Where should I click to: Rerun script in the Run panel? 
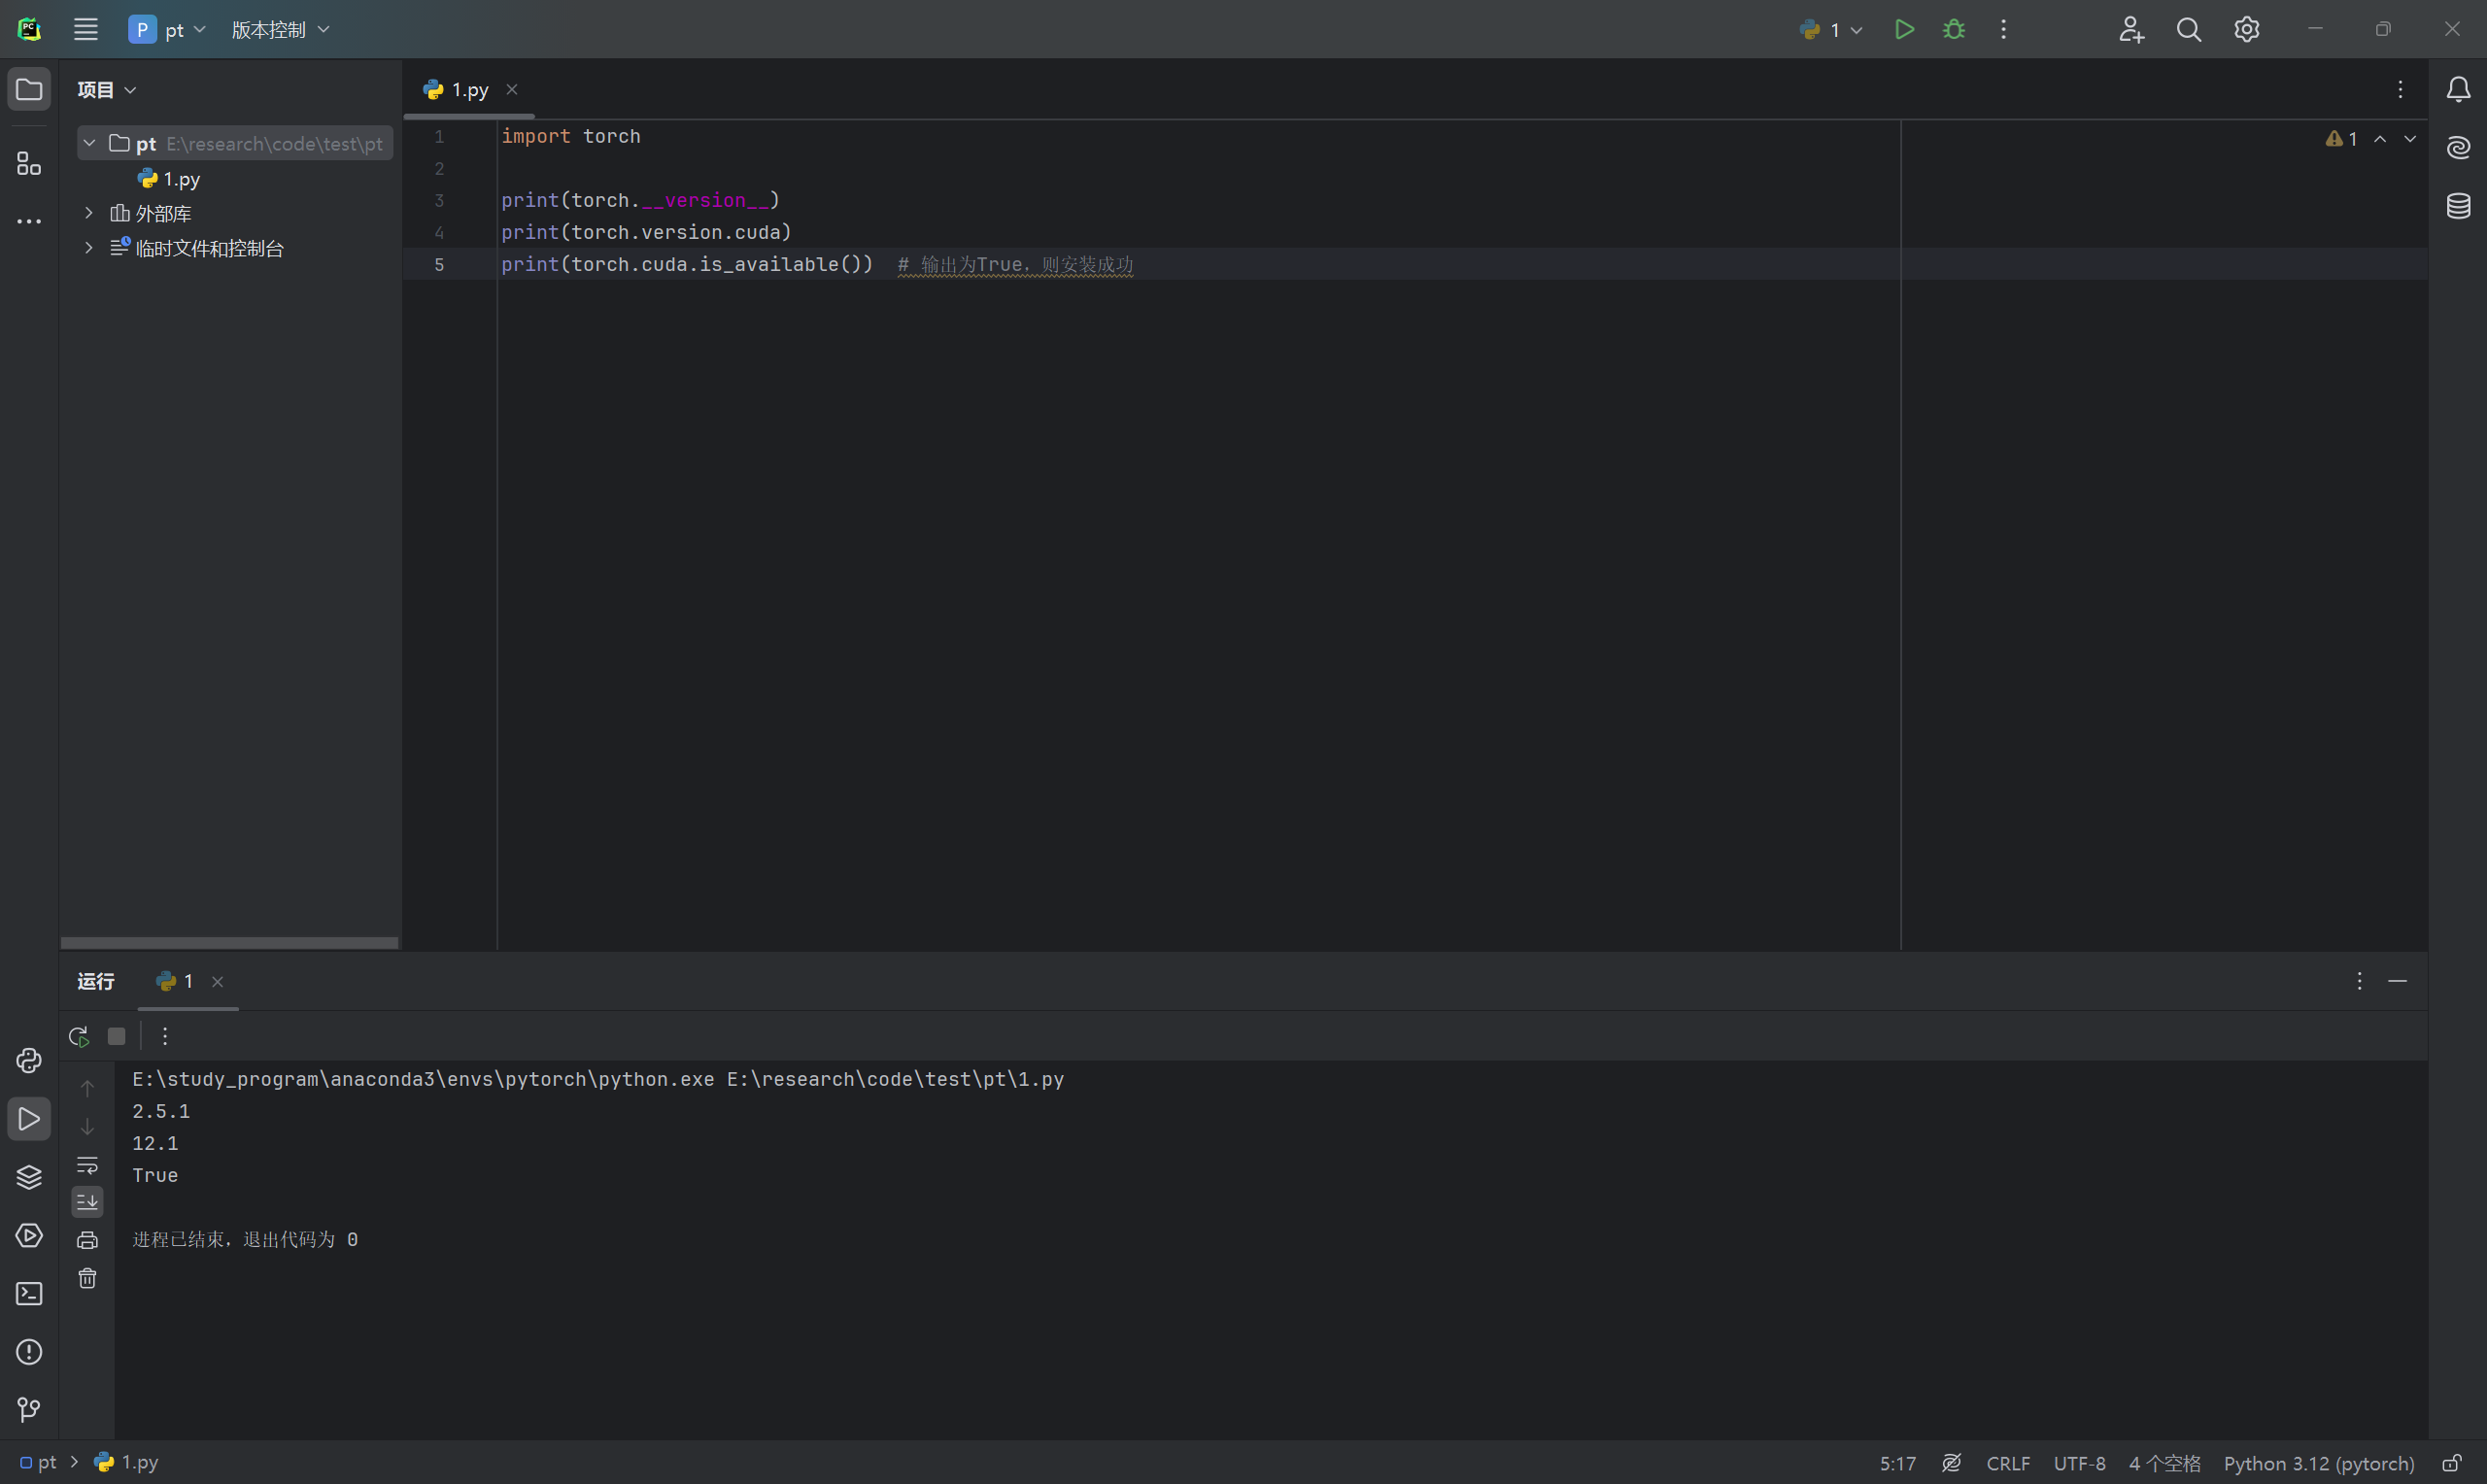79,1036
